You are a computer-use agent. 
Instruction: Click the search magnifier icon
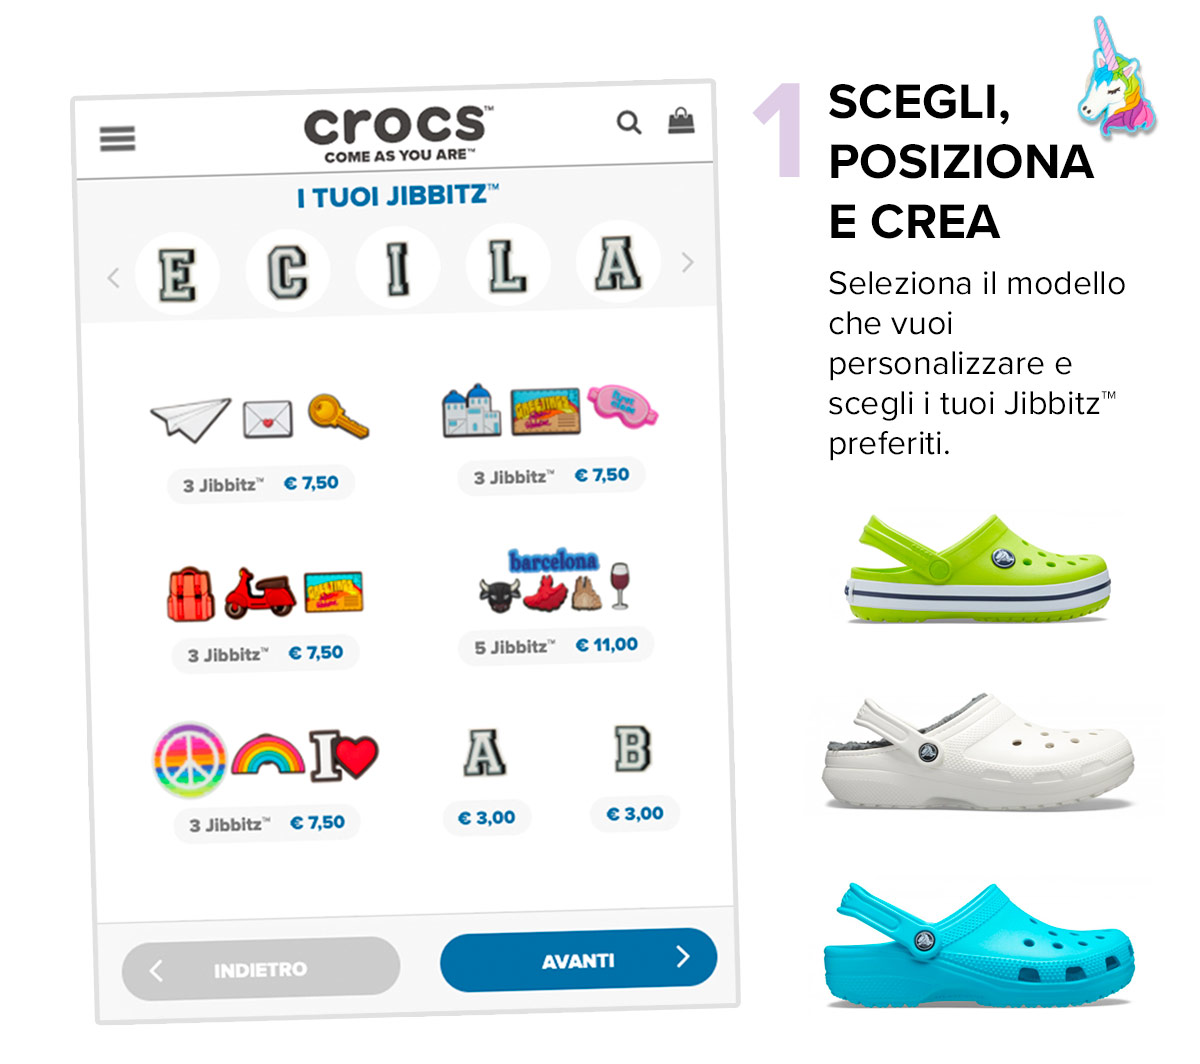tap(629, 123)
